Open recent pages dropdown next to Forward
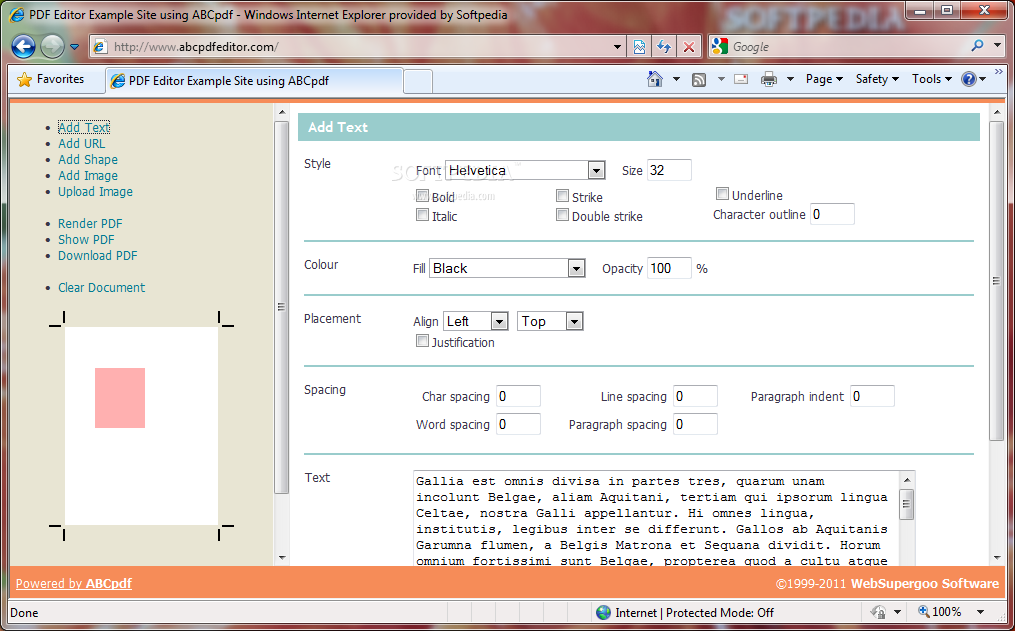The height and width of the screenshot is (631, 1015). 74,47
